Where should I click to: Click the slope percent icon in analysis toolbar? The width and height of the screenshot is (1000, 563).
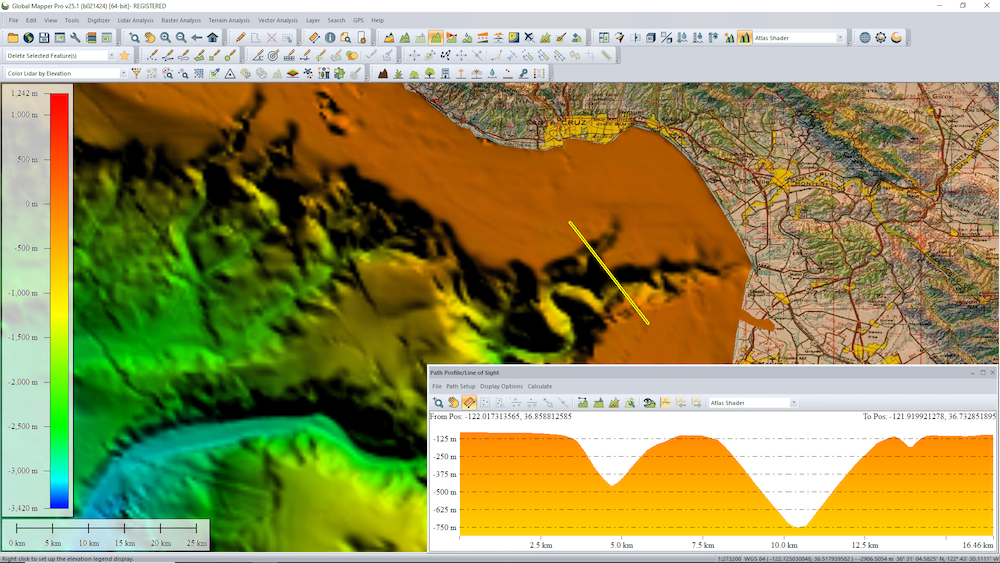coord(666,38)
